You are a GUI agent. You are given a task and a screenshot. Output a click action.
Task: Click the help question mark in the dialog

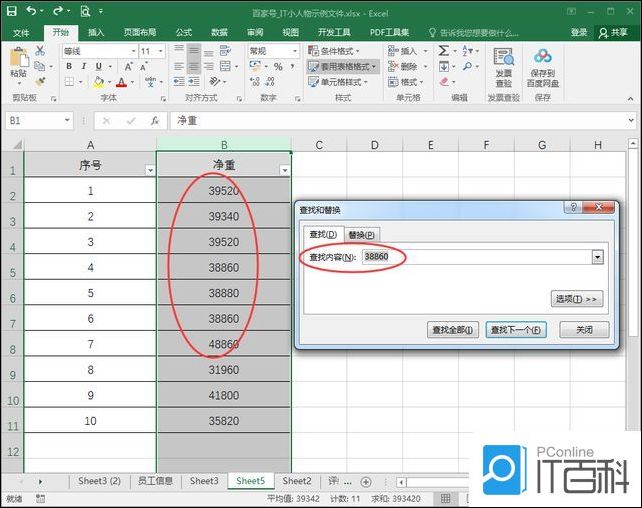(x=573, y=208)
